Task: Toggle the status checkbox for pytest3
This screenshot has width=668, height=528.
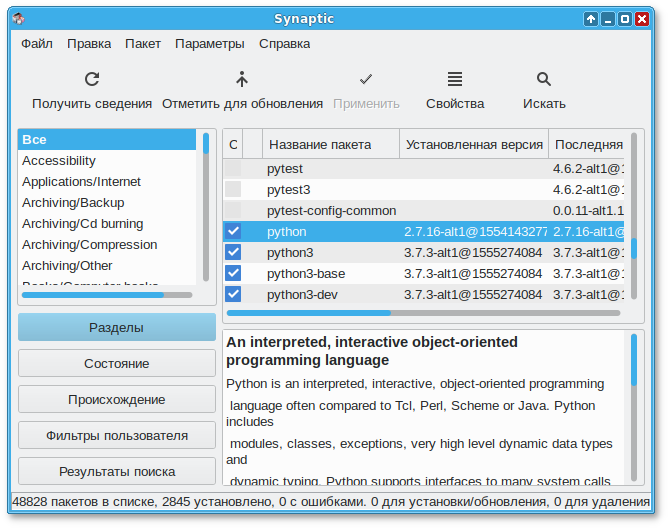Action: pyautogui.click(x=233, y=189)
